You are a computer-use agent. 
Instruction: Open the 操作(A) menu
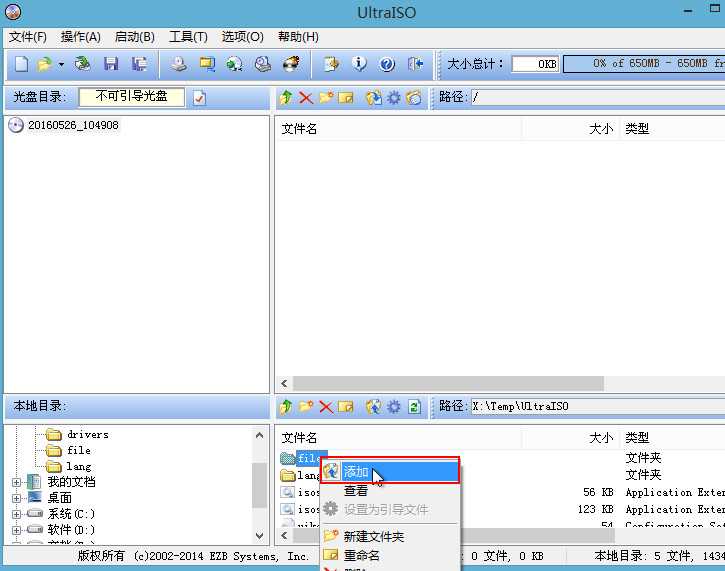(80, 37)
